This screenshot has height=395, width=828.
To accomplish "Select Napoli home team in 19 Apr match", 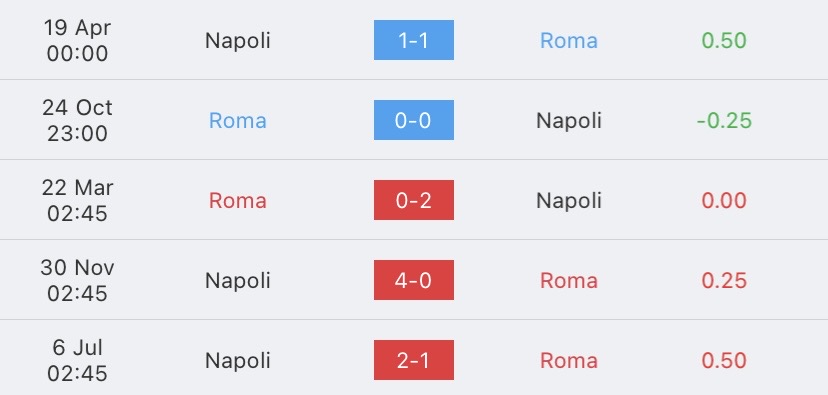I will (238, 41).
